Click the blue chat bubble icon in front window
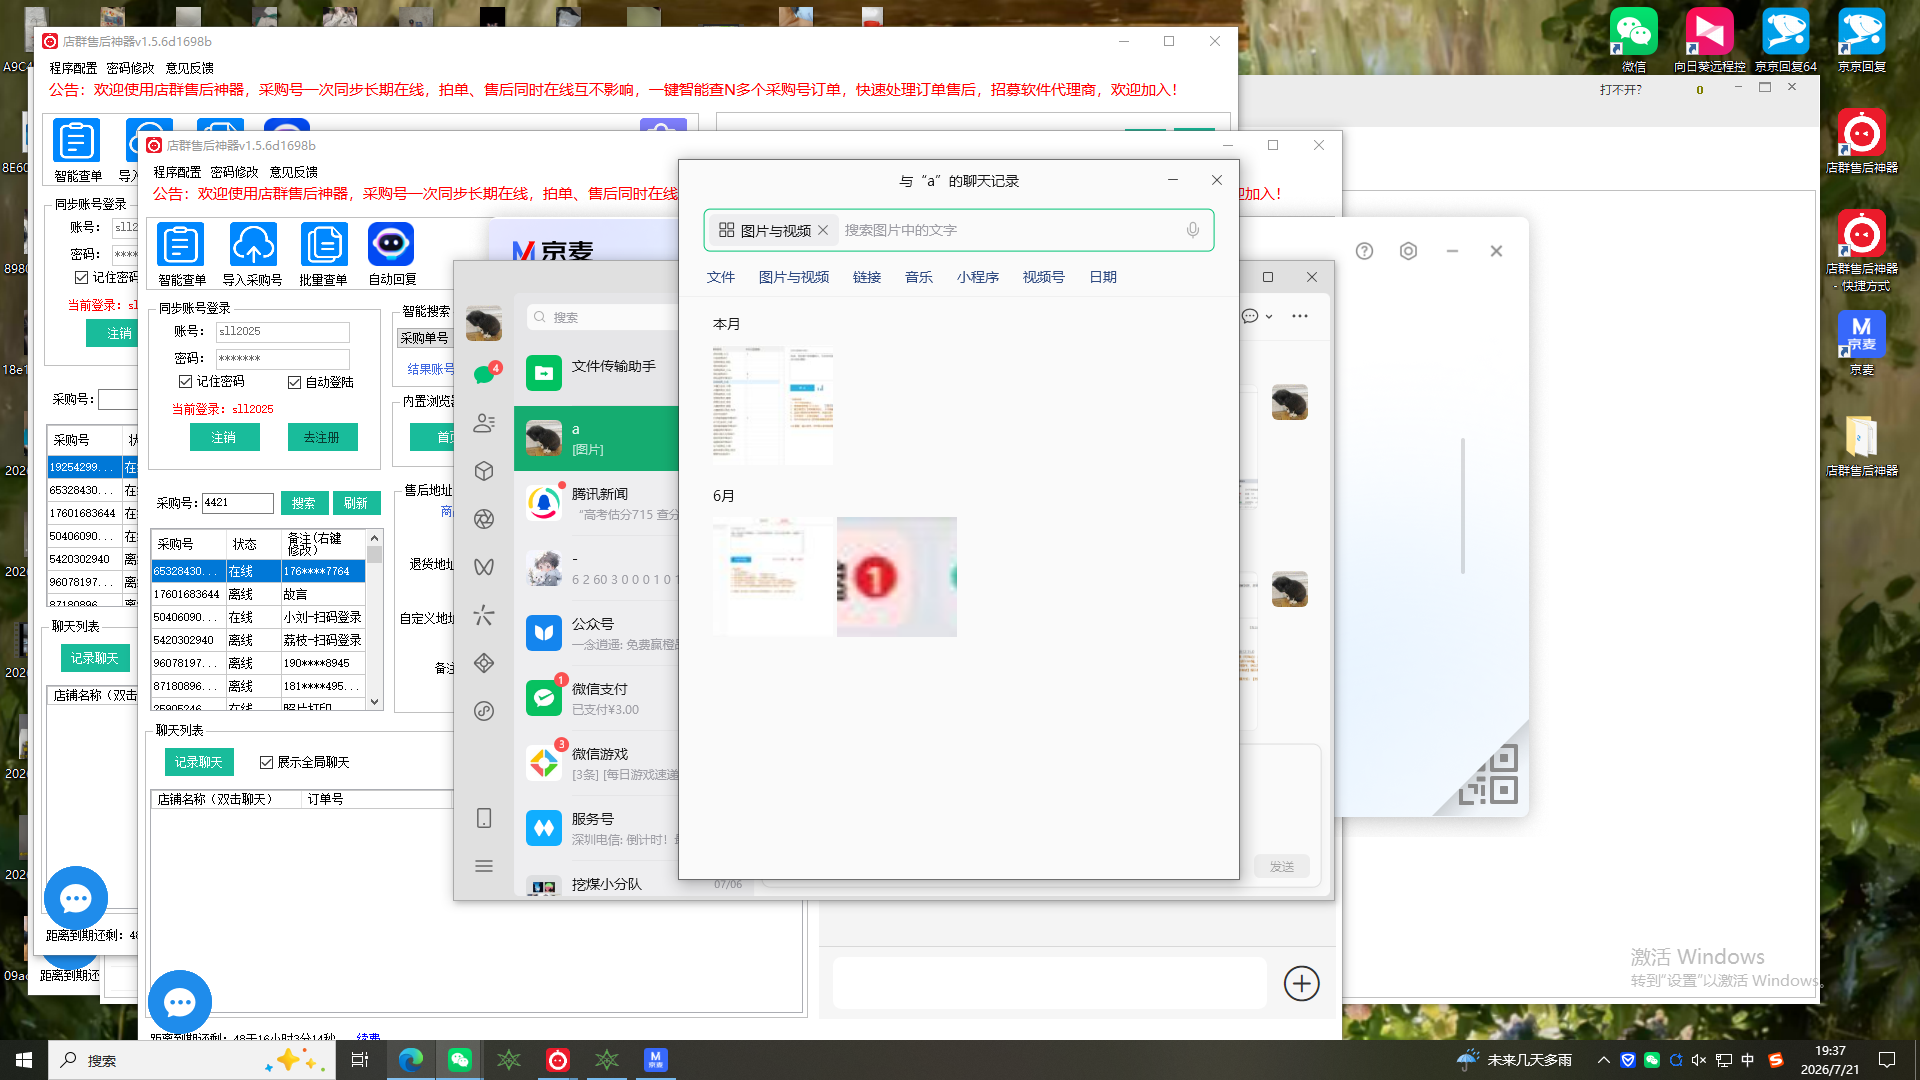This screenshot has width=1920, height=1080. coord(180,1001)
